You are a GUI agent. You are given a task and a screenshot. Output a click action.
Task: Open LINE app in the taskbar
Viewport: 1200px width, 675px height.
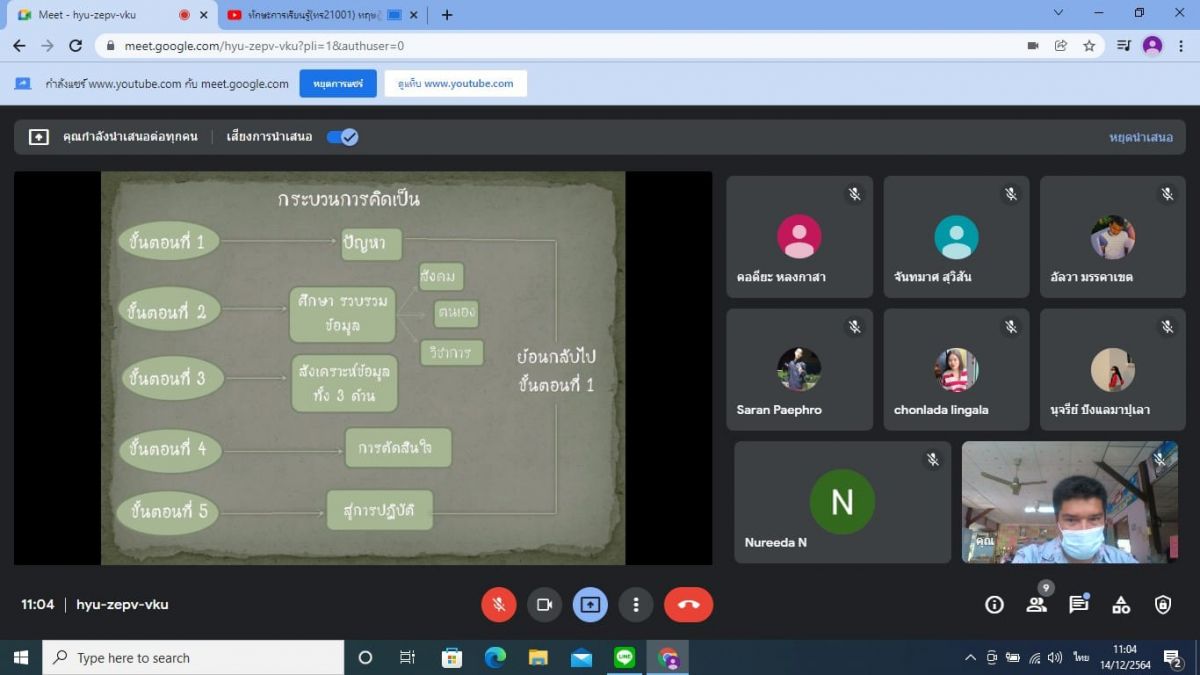(x=626, y=657)
